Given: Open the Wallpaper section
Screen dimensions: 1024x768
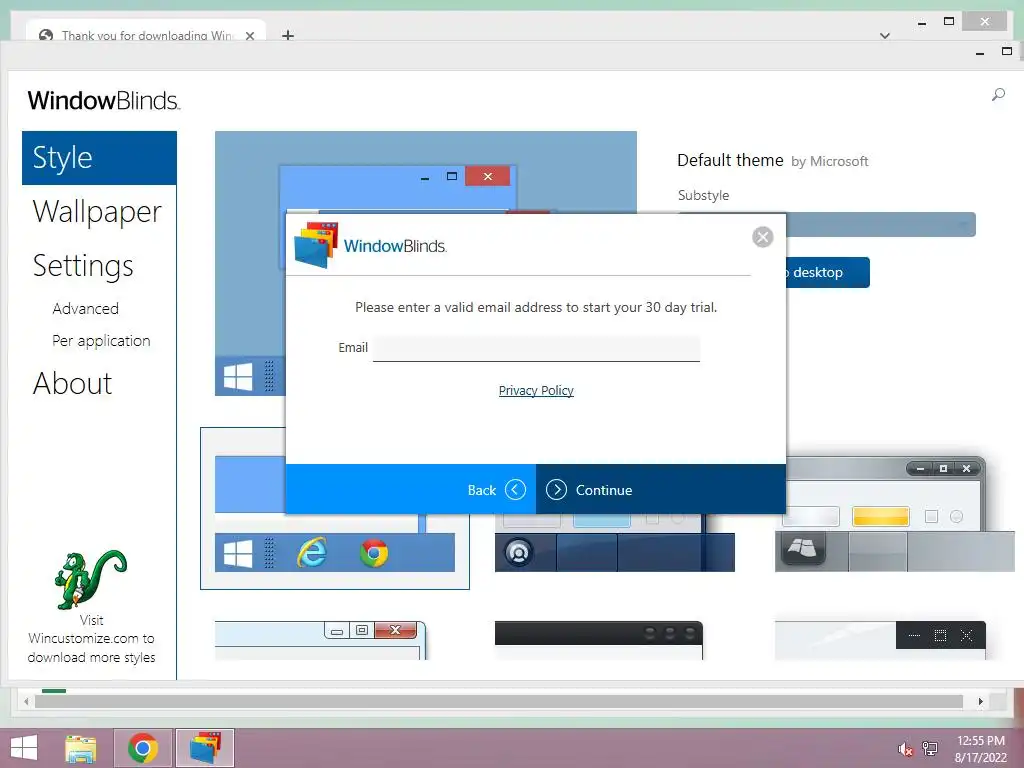Looking at the screenshot, I should 97,212.
